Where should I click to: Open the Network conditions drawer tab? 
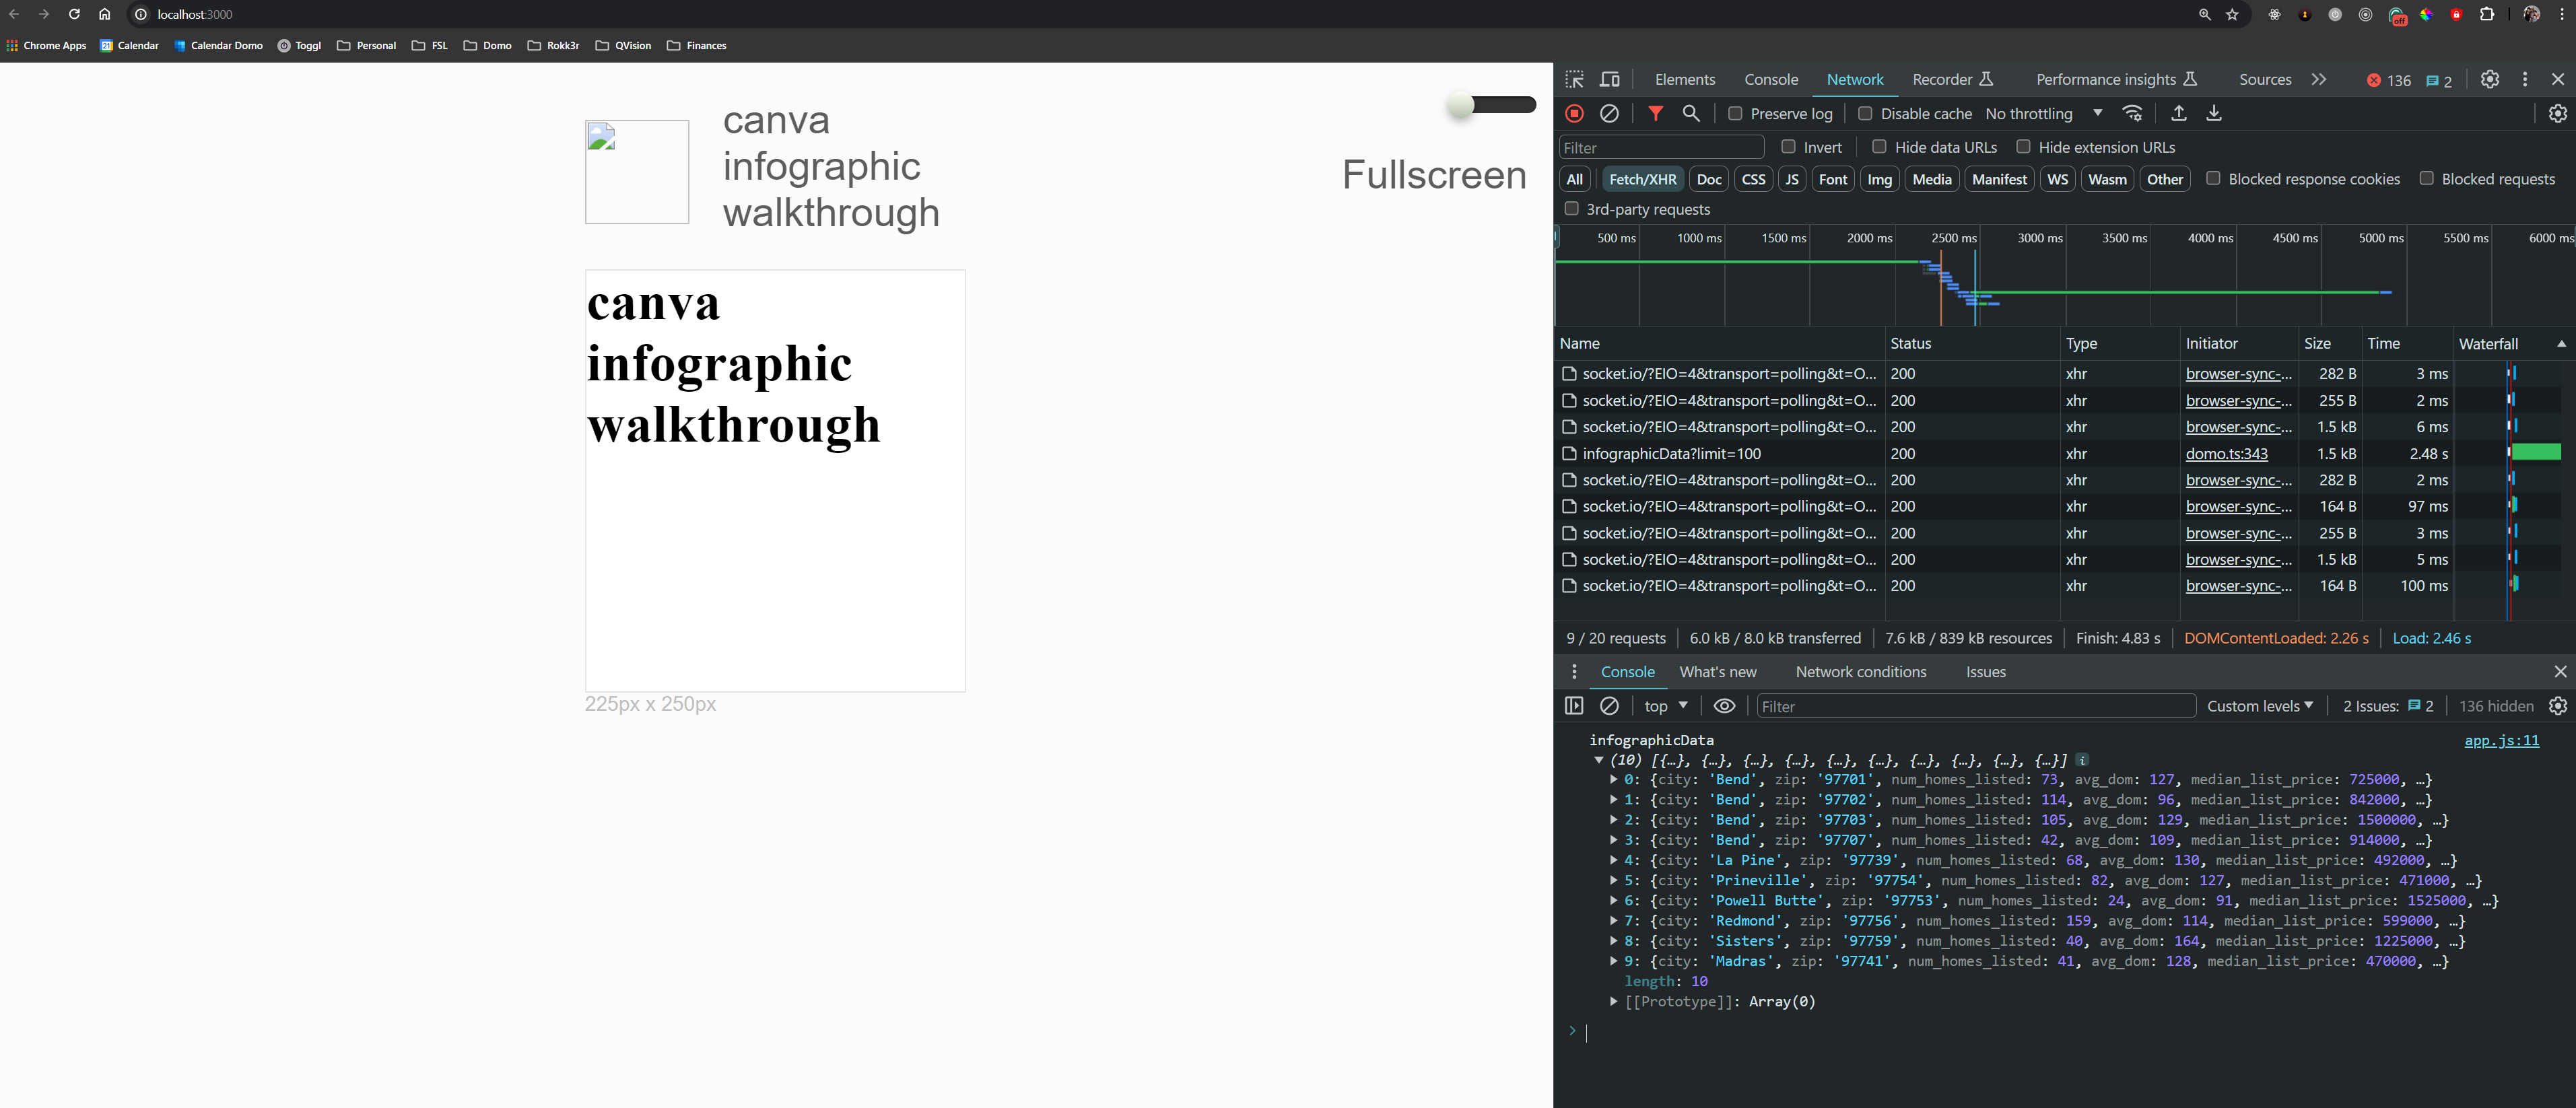(1860, 672)
